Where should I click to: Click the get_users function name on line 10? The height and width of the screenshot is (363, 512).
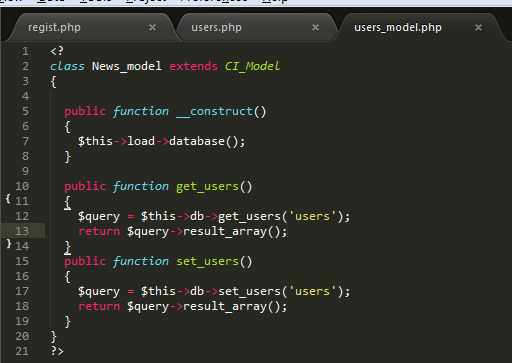[207, 186]
